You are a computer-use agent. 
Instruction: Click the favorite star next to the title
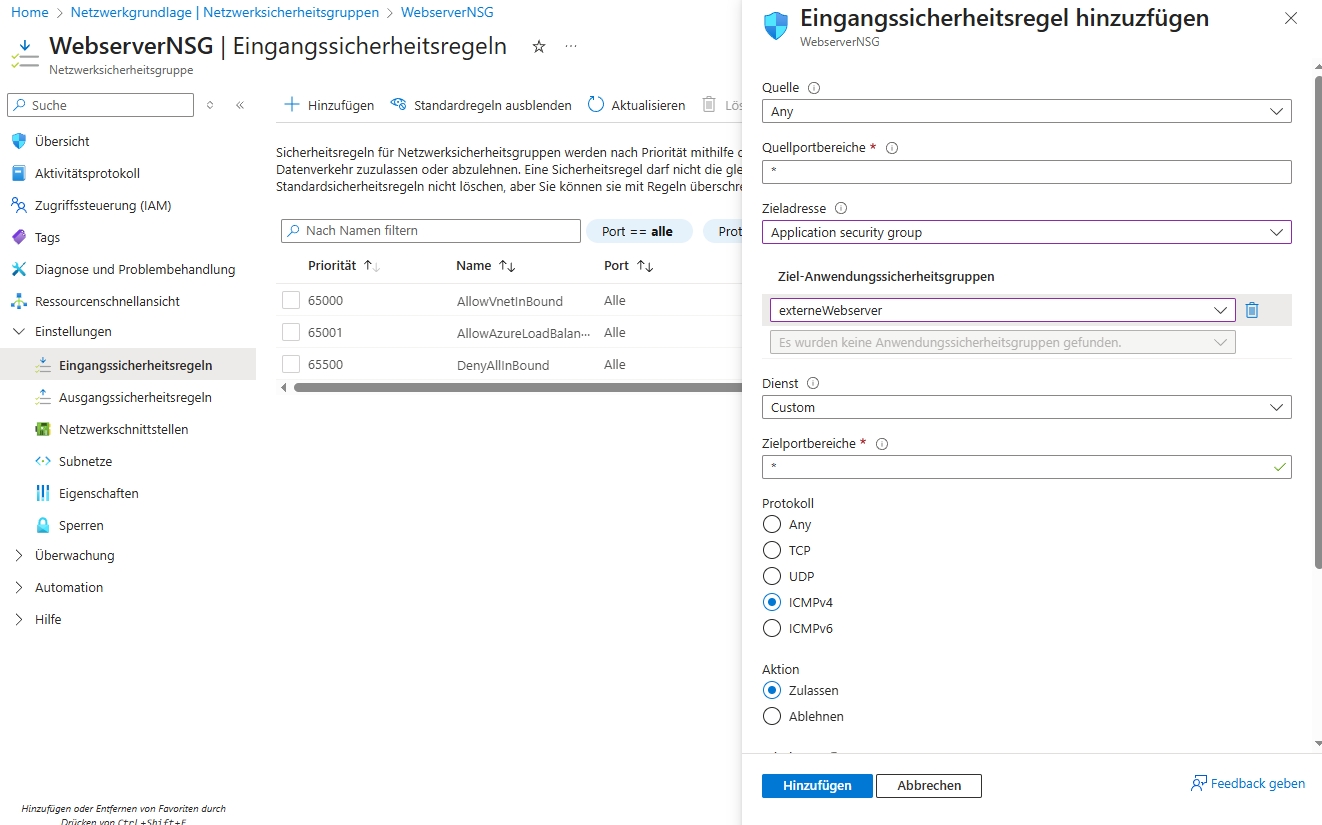[539, 47]
